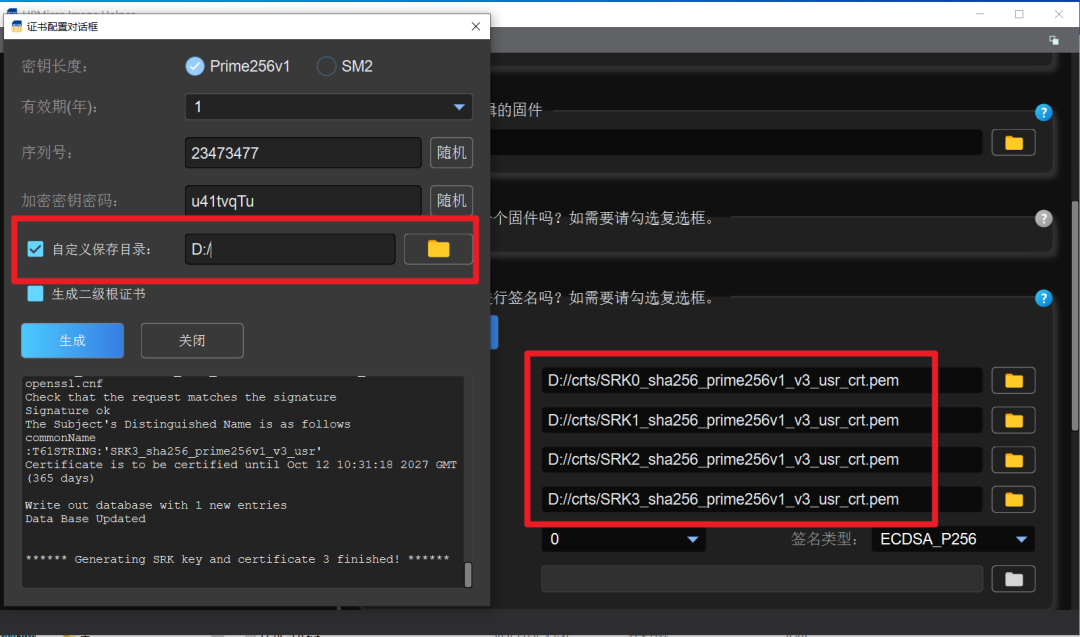1080x637 pixels.
Task: Browse folder for the SRK1 certificate path
Action: (1013, 420)
